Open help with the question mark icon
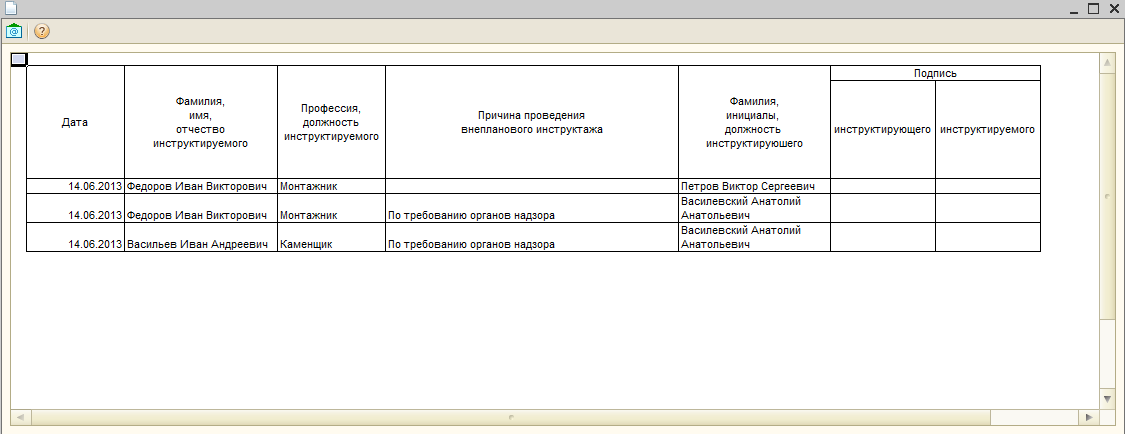The height and width of the screenshot is (434, 1125). coord(42,32)
